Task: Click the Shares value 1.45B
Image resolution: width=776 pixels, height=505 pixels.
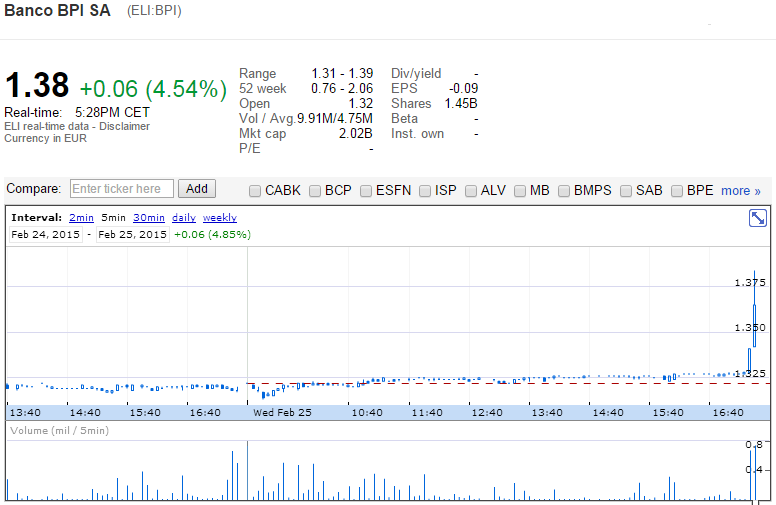Action: (x=461, y=103)
